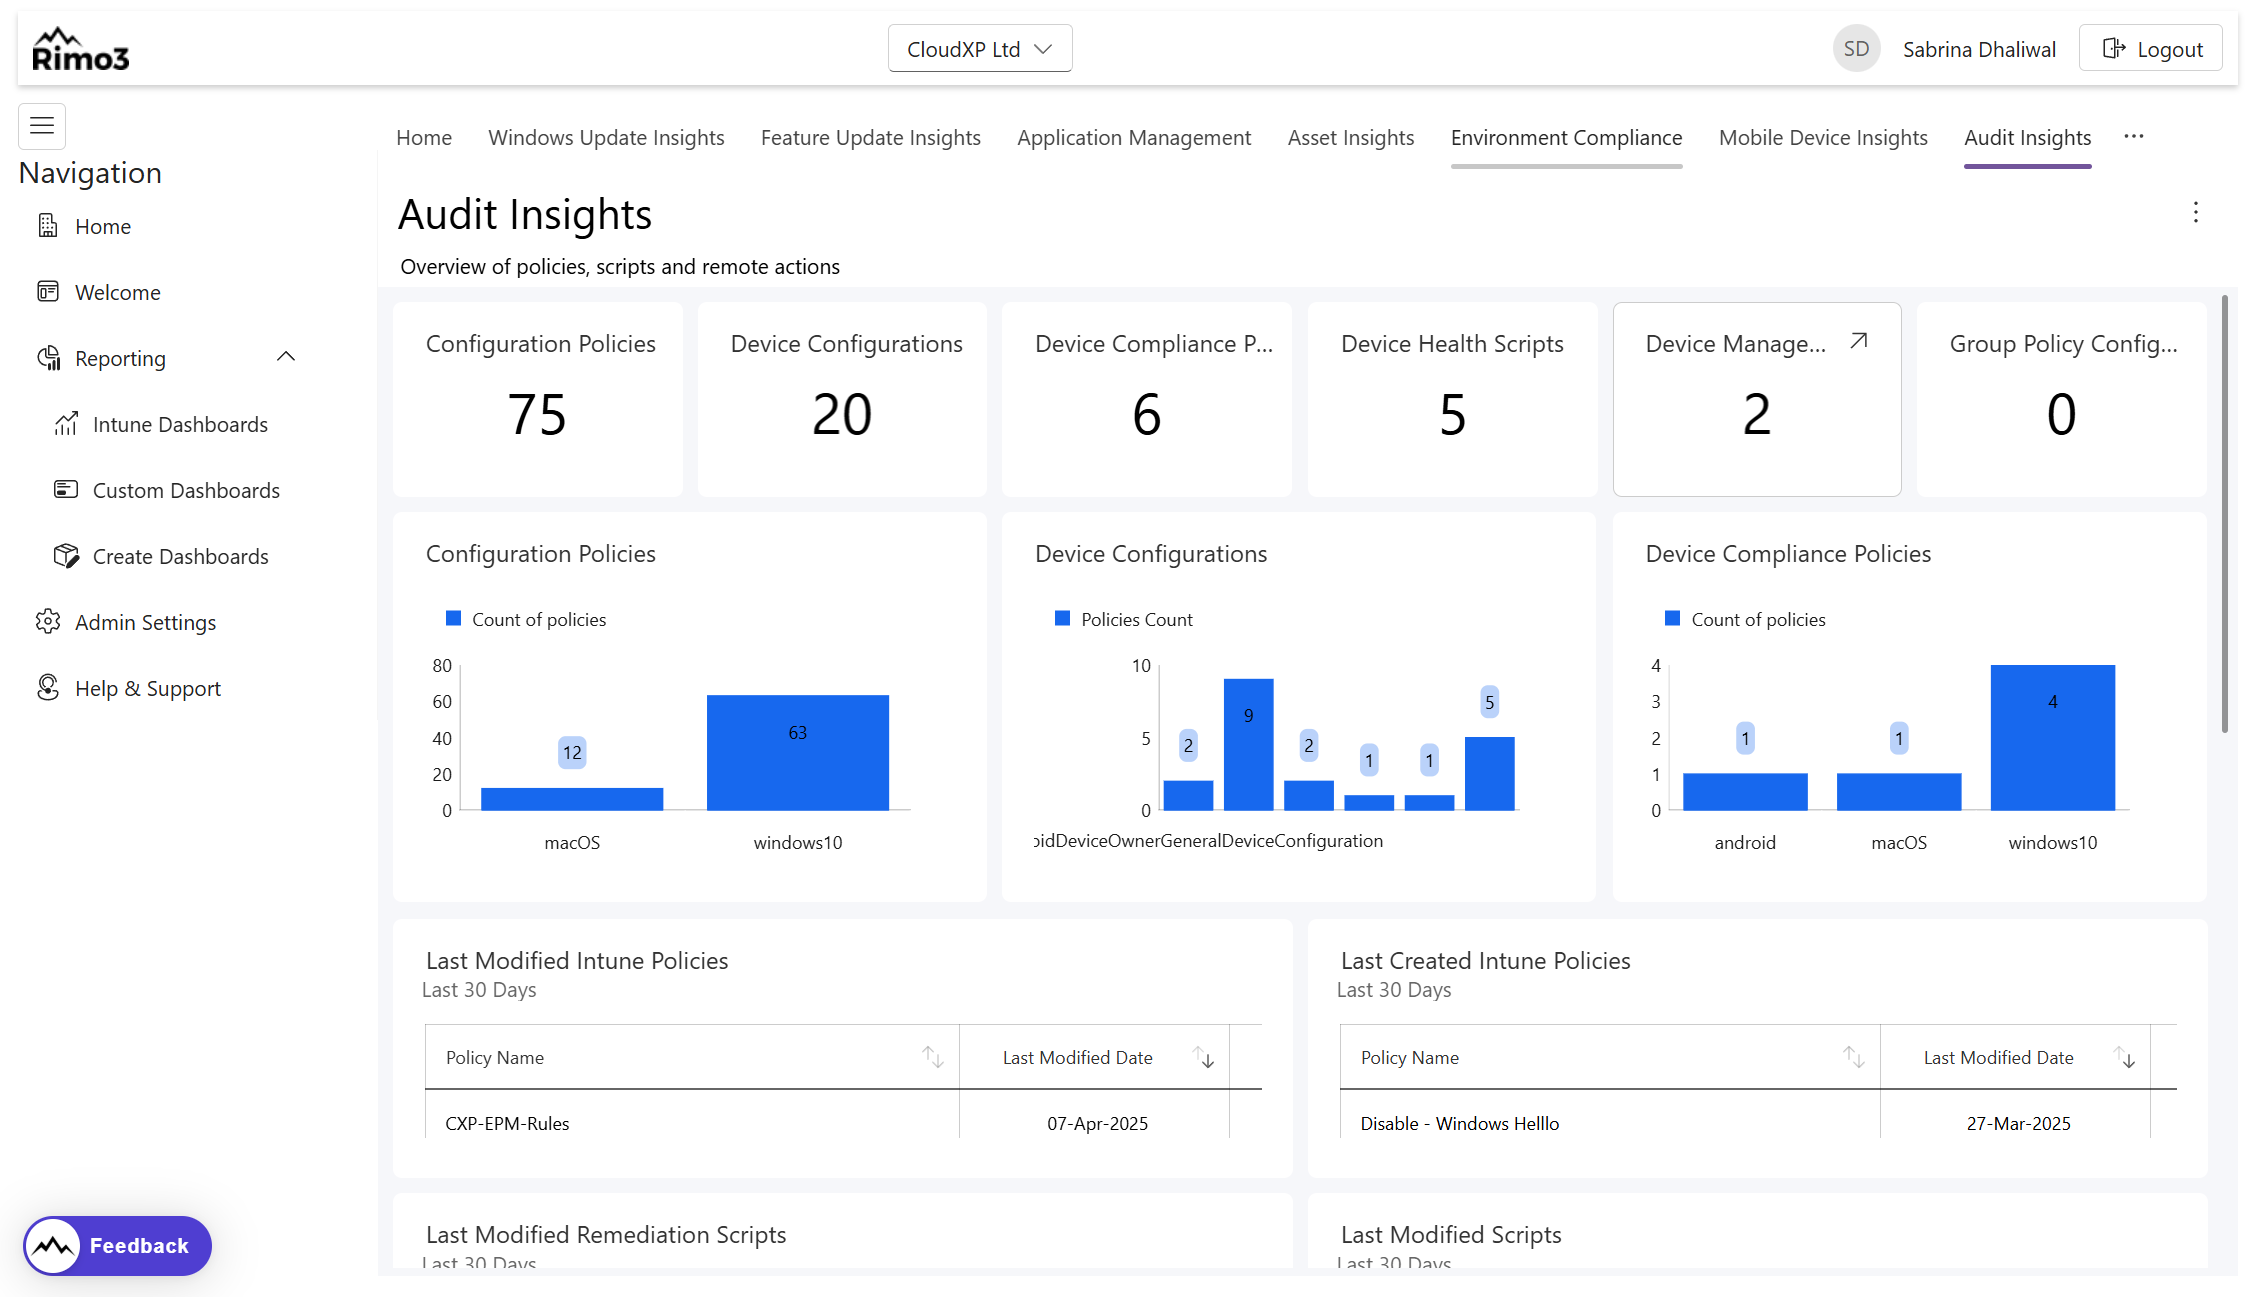The width and height of the screenshot is (2256, 1297).
Task: Sort Last Created policies by date
Action: pyautogui.click(x=2124, y=1057)
